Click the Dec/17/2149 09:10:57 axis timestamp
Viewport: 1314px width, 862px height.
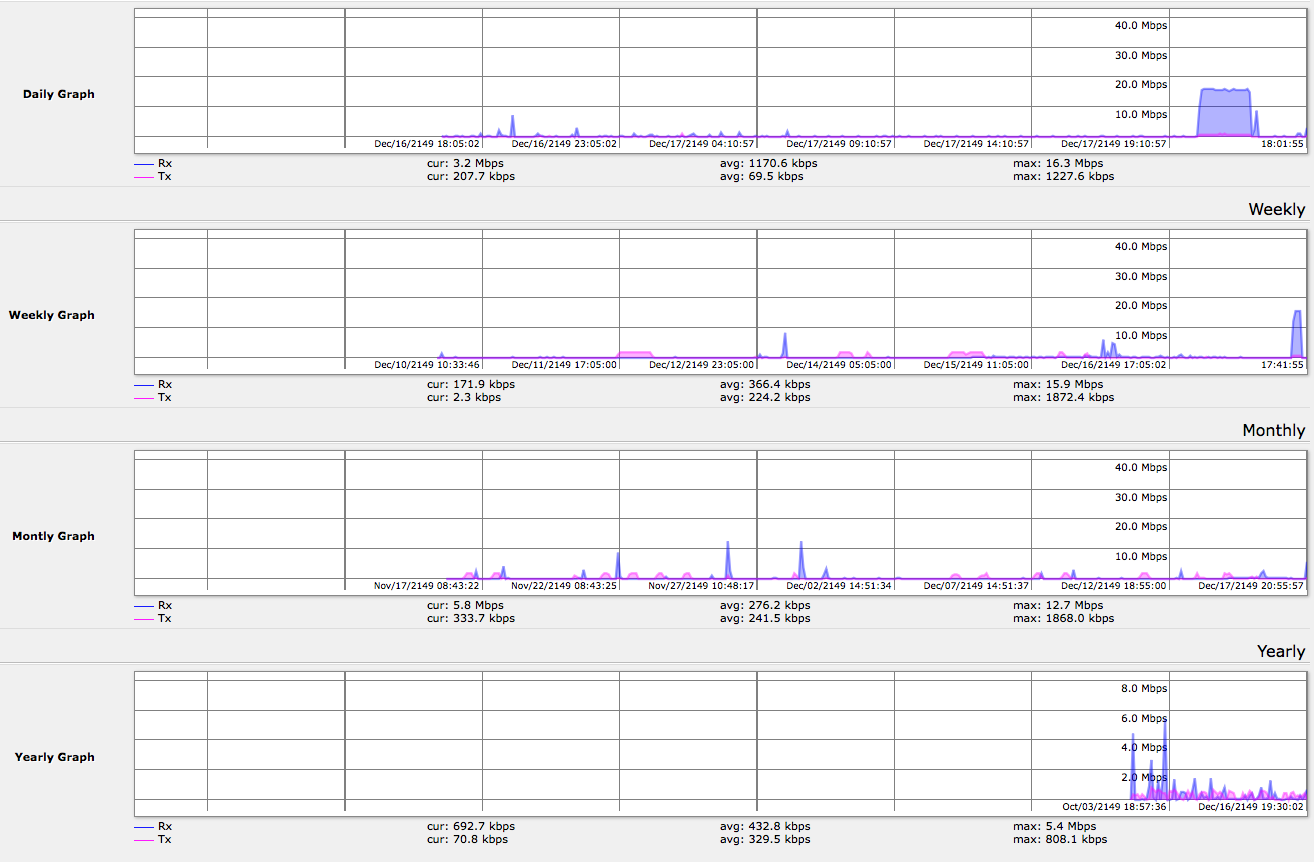[x=838, y=144]
